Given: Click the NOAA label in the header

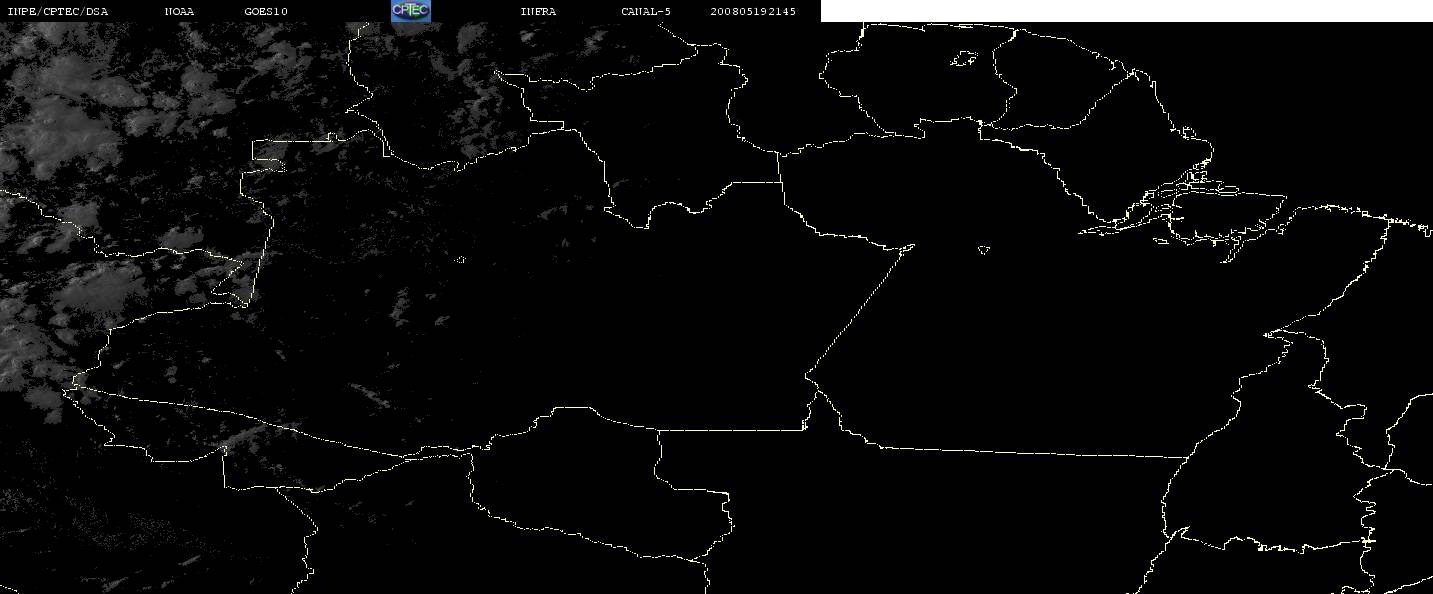Looking at the screenshot, I should [179, 12].
